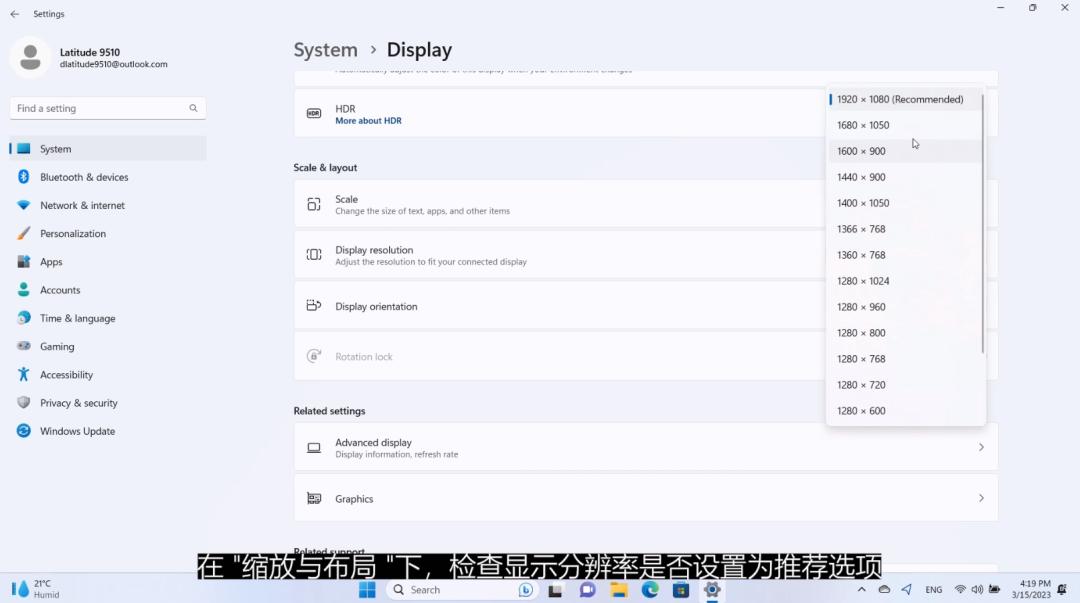1080x603 pixels.
Task: Choose 1600 × 900 resolution option
Action: (x=861, y=151)
